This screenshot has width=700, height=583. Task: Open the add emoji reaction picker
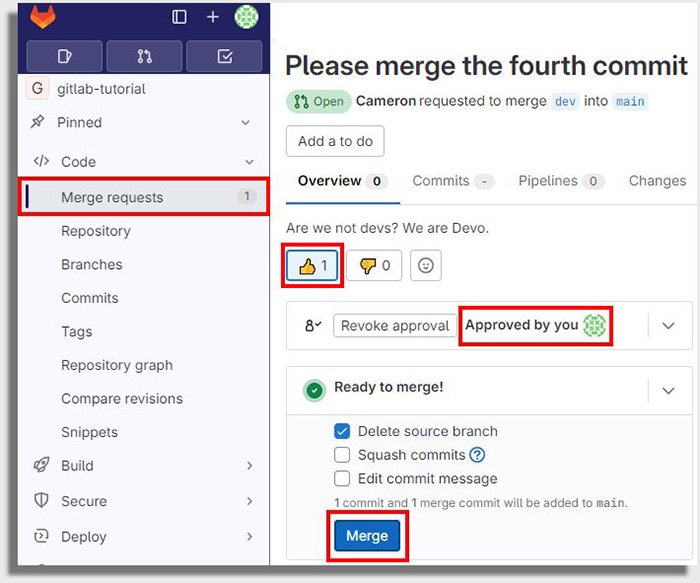[426, 266]
